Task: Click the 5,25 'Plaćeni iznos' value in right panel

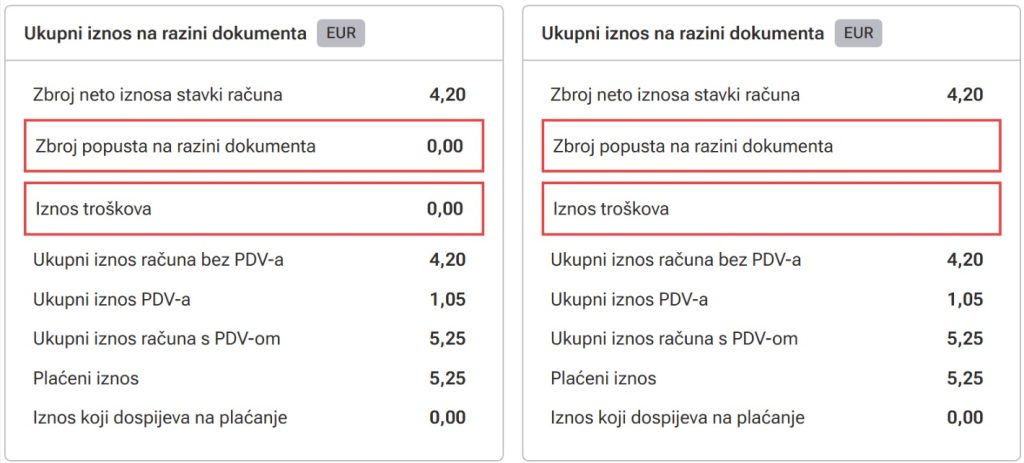Action: (x=965, y=378)
